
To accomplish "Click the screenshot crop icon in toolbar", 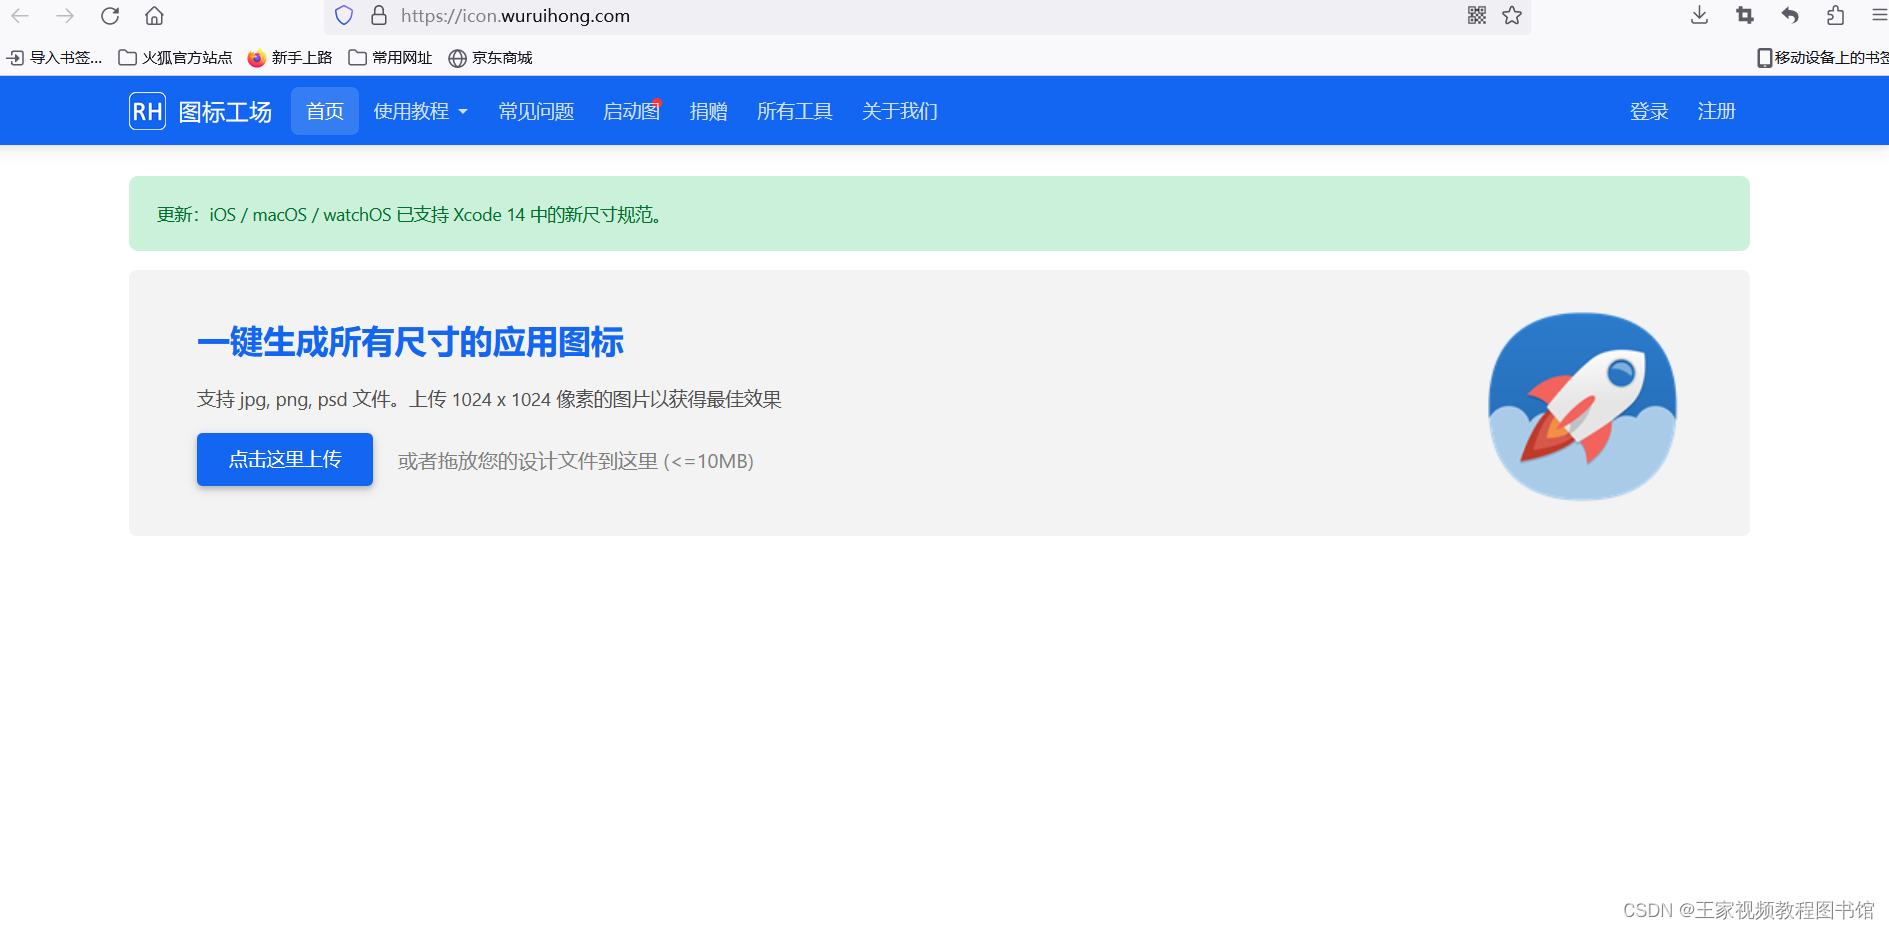I will [1744, 16].
